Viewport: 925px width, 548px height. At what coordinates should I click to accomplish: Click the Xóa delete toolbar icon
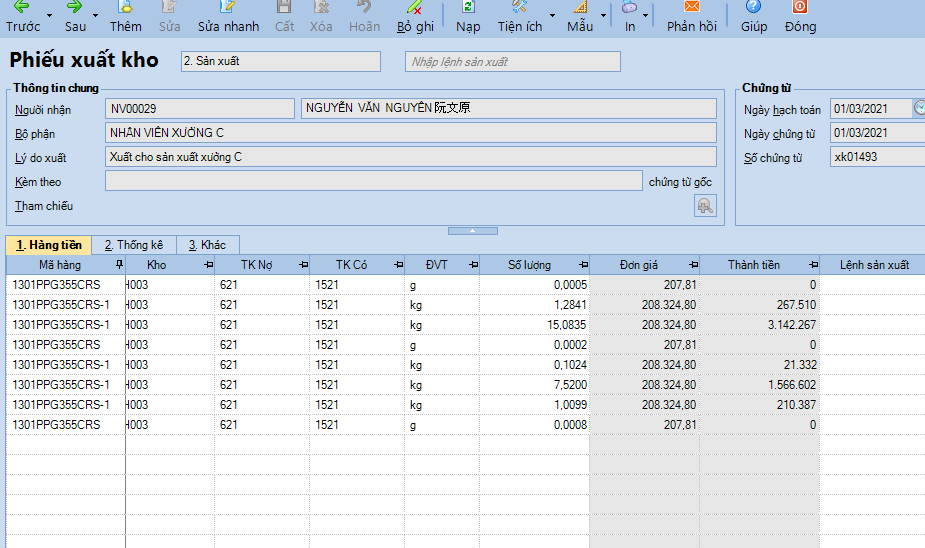pos(321,17)
